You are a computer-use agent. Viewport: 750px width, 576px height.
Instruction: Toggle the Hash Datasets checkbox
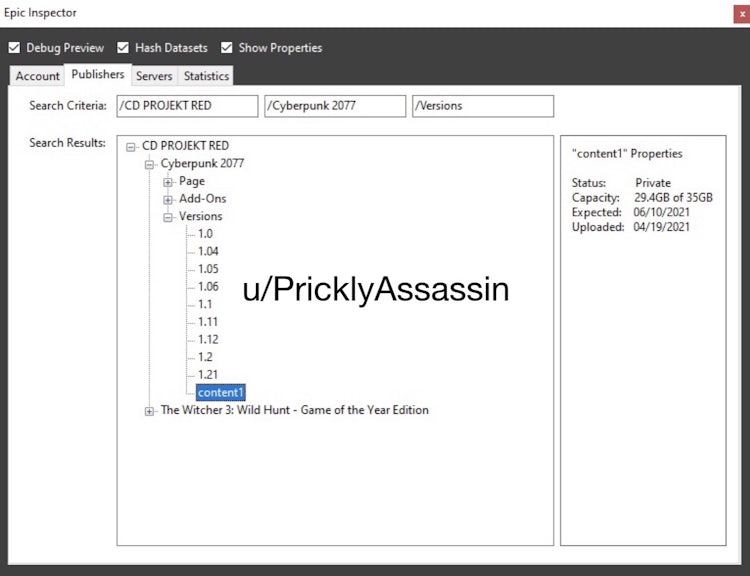pyautogui.click(x=123, y=48)
